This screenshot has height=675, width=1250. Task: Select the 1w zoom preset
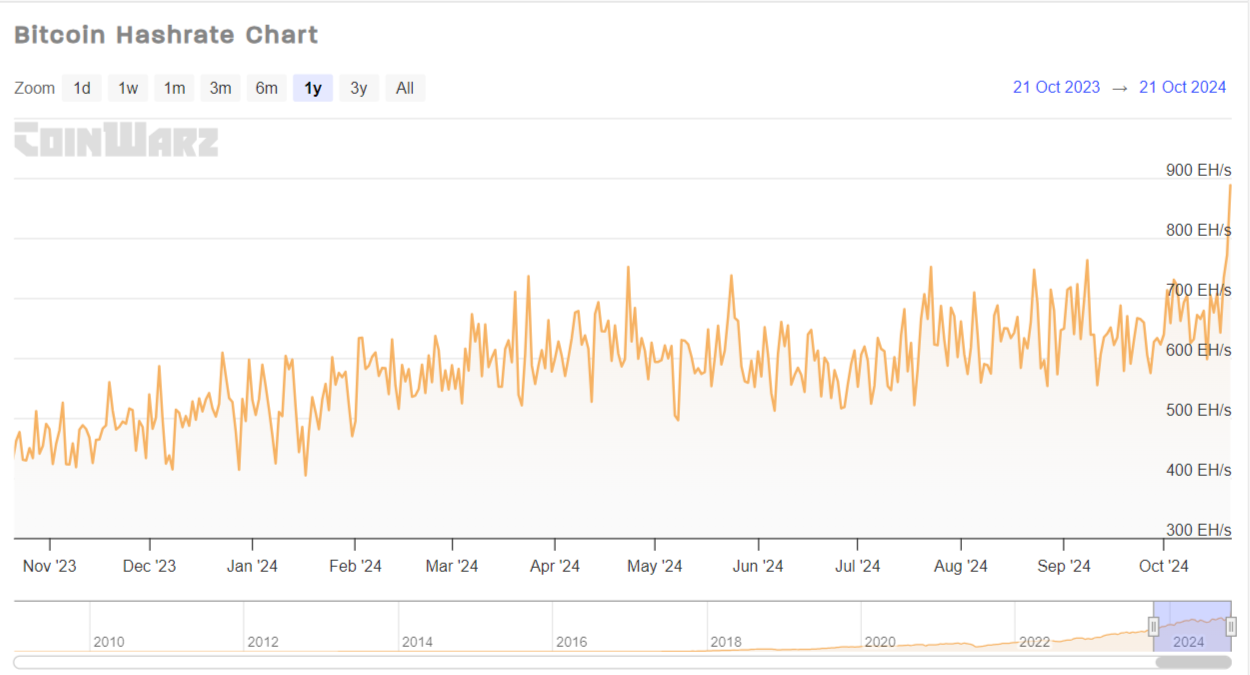pos(127,88)
